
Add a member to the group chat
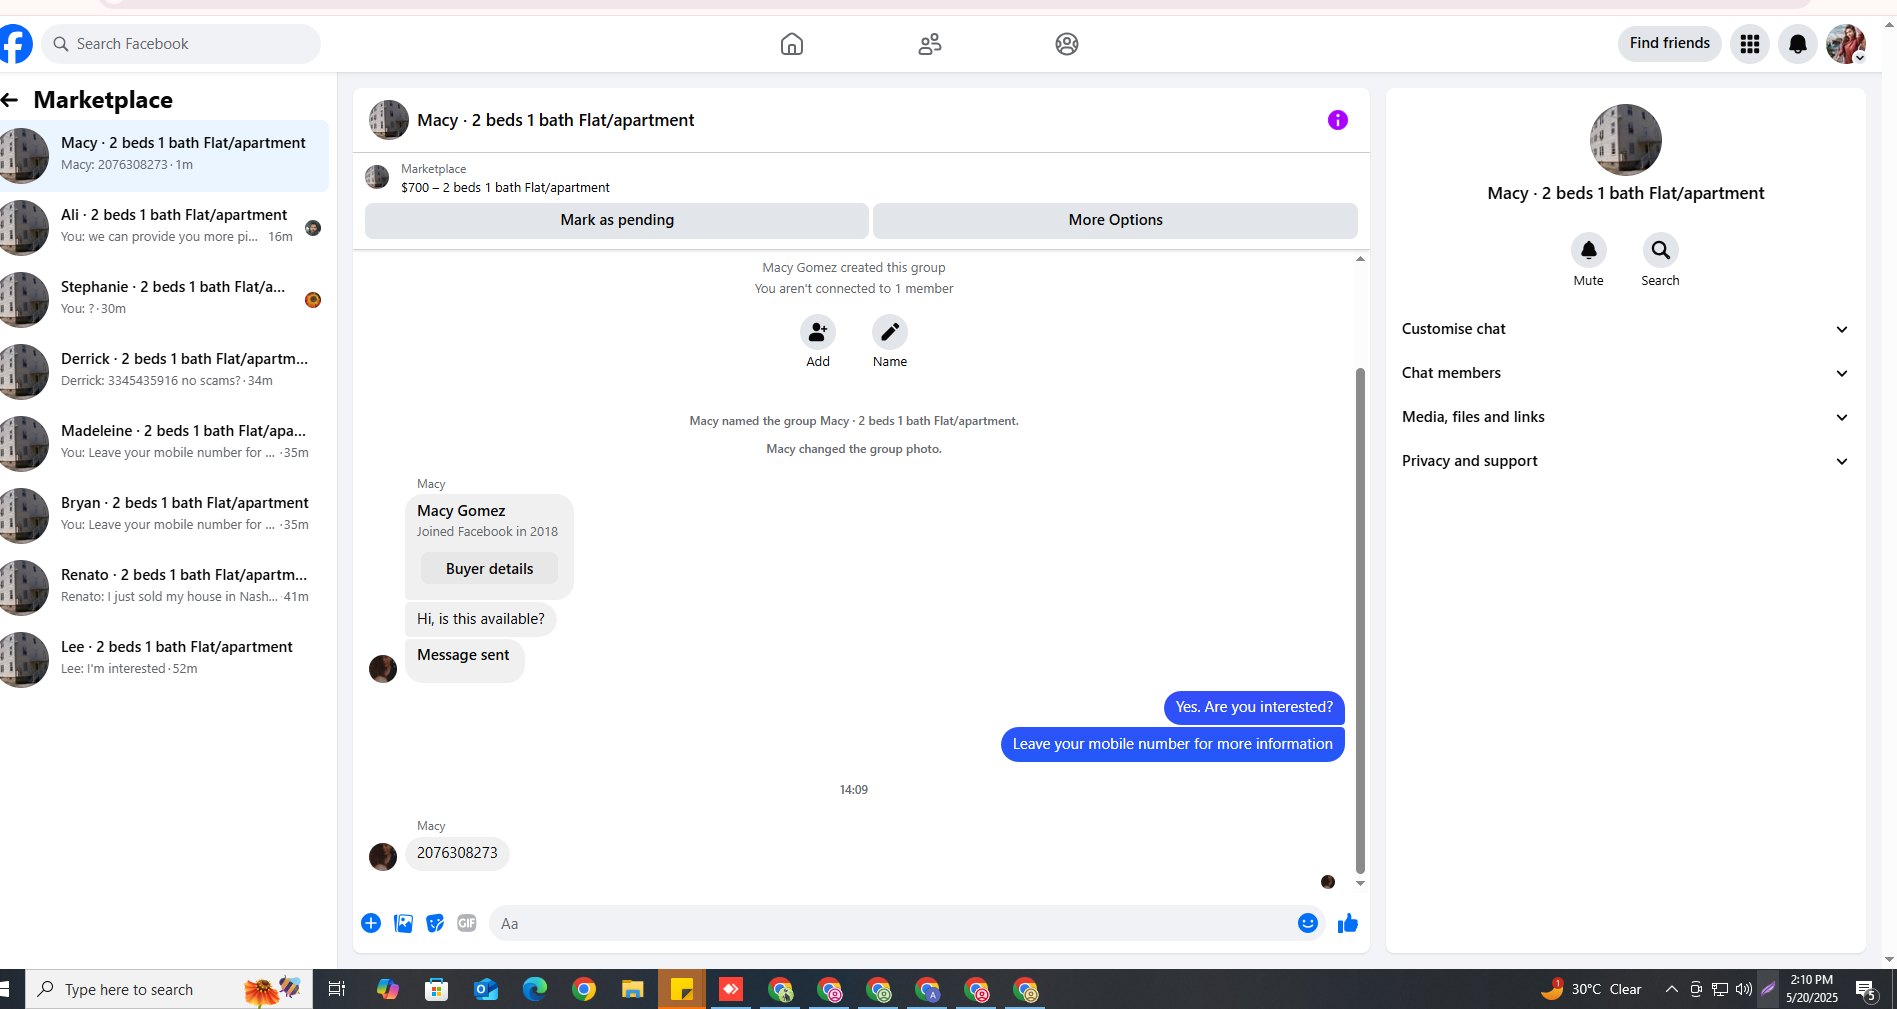(x=818, y=332)
